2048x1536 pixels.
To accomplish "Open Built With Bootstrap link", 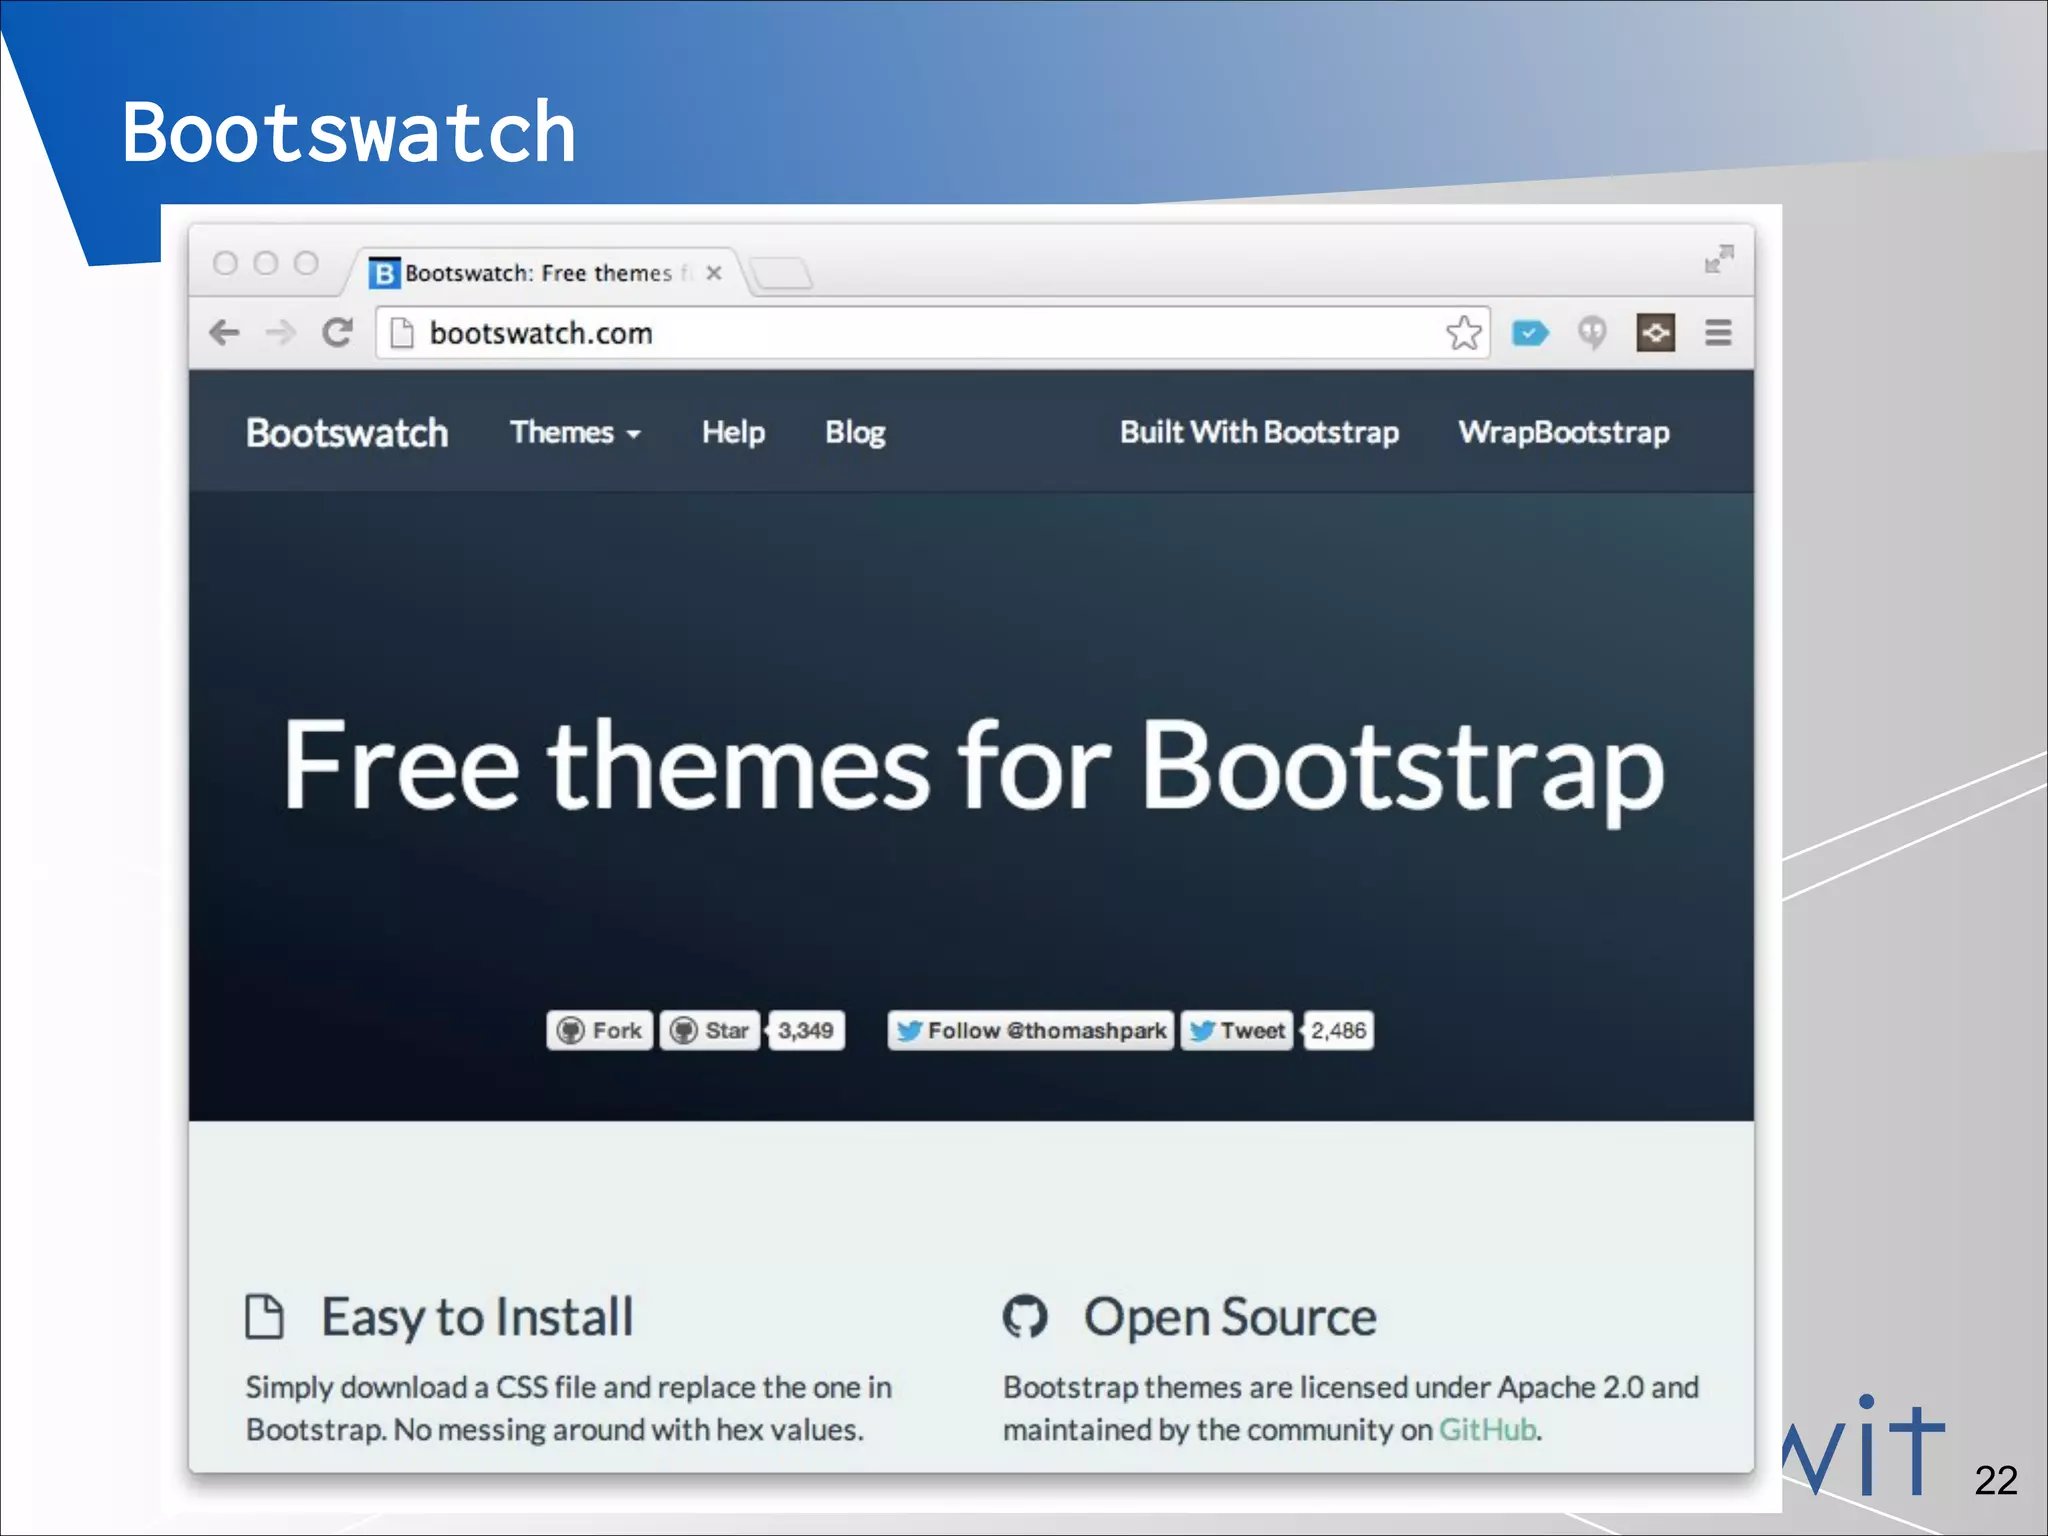I will [1259, 432].
